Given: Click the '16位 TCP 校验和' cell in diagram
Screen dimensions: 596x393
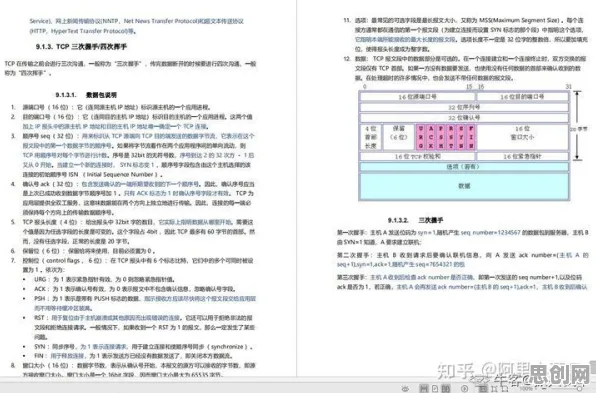Looking at the screenshot, I should (417, 156).
